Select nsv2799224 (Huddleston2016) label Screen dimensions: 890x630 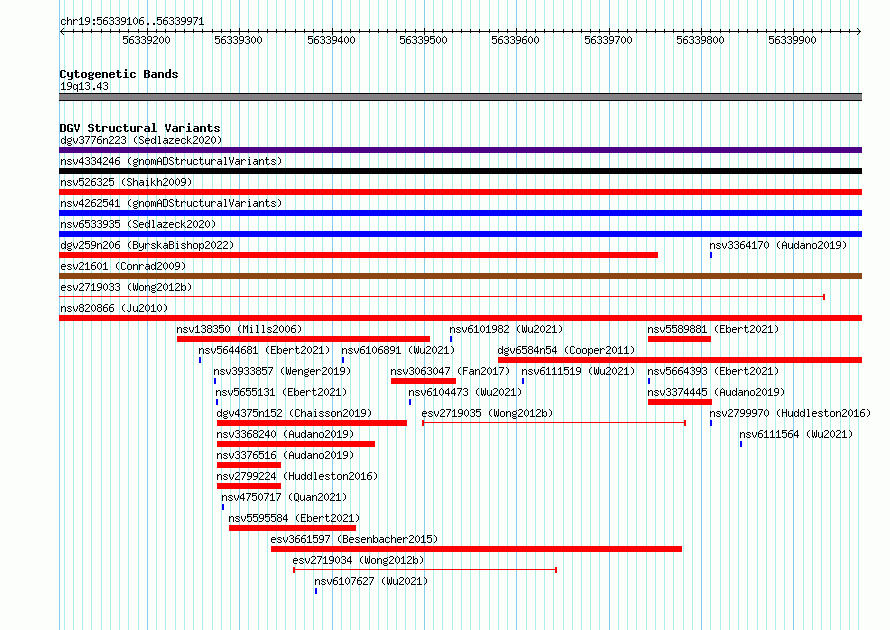(297, 476)
